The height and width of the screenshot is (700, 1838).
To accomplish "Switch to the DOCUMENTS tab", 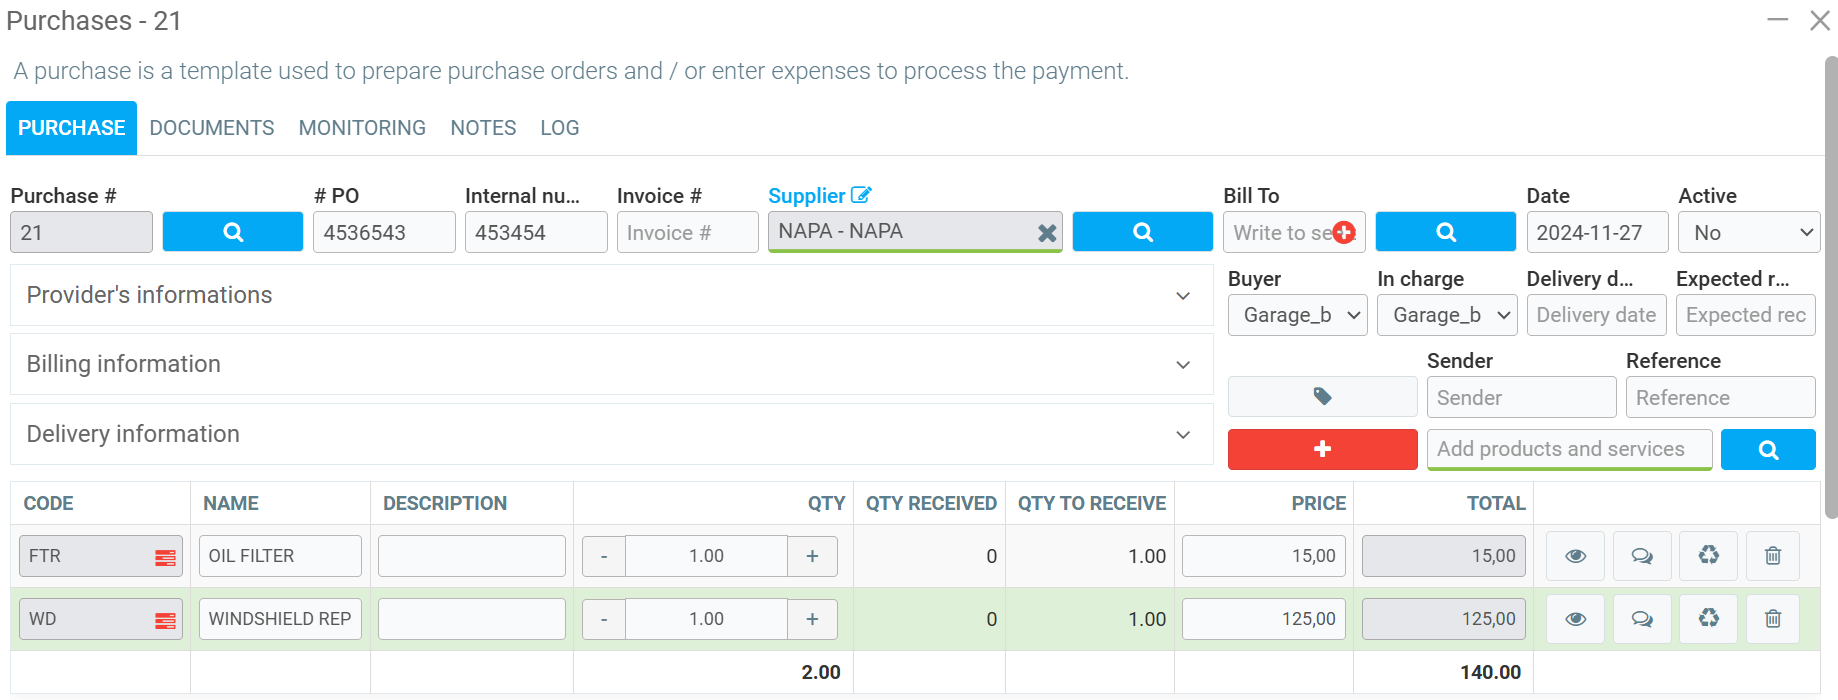I will pos(211,128).
